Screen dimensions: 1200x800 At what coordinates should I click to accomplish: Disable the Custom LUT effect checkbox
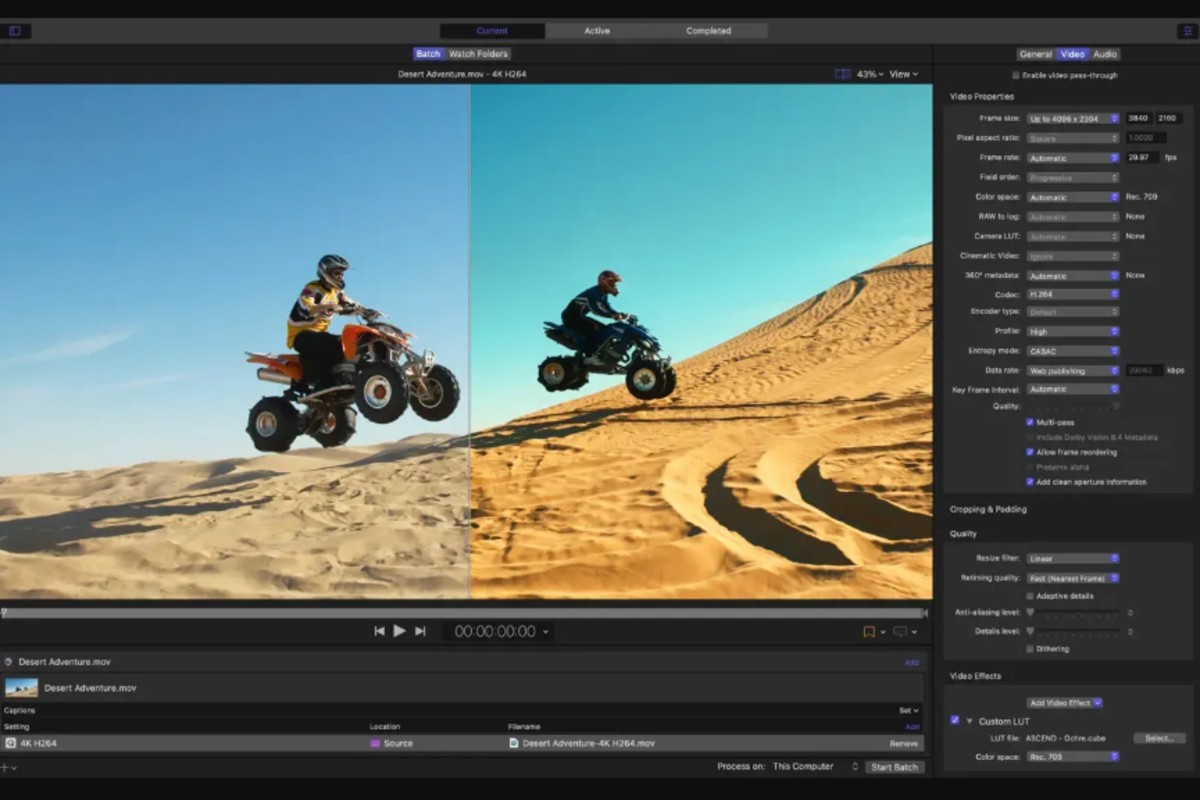pyautogui.click(x=955, y=720)
